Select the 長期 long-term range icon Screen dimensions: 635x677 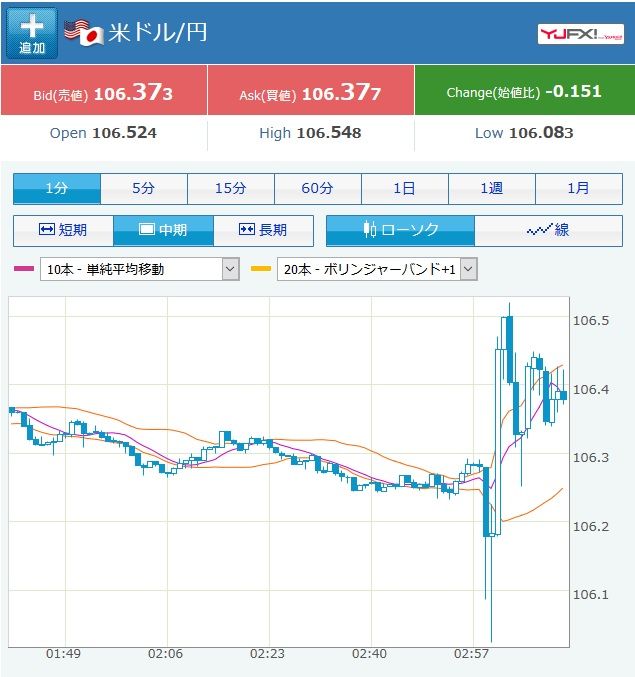(246, 229)
